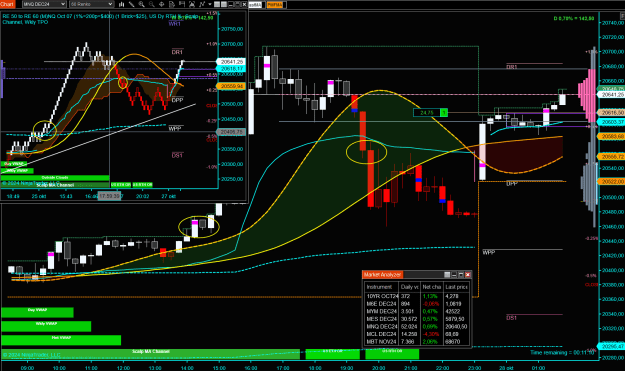Viewport: 625px width, 371px height.
Task: Open the strategies icon in the toolbar
Action: pyautogui.click(x=202, y=4)
